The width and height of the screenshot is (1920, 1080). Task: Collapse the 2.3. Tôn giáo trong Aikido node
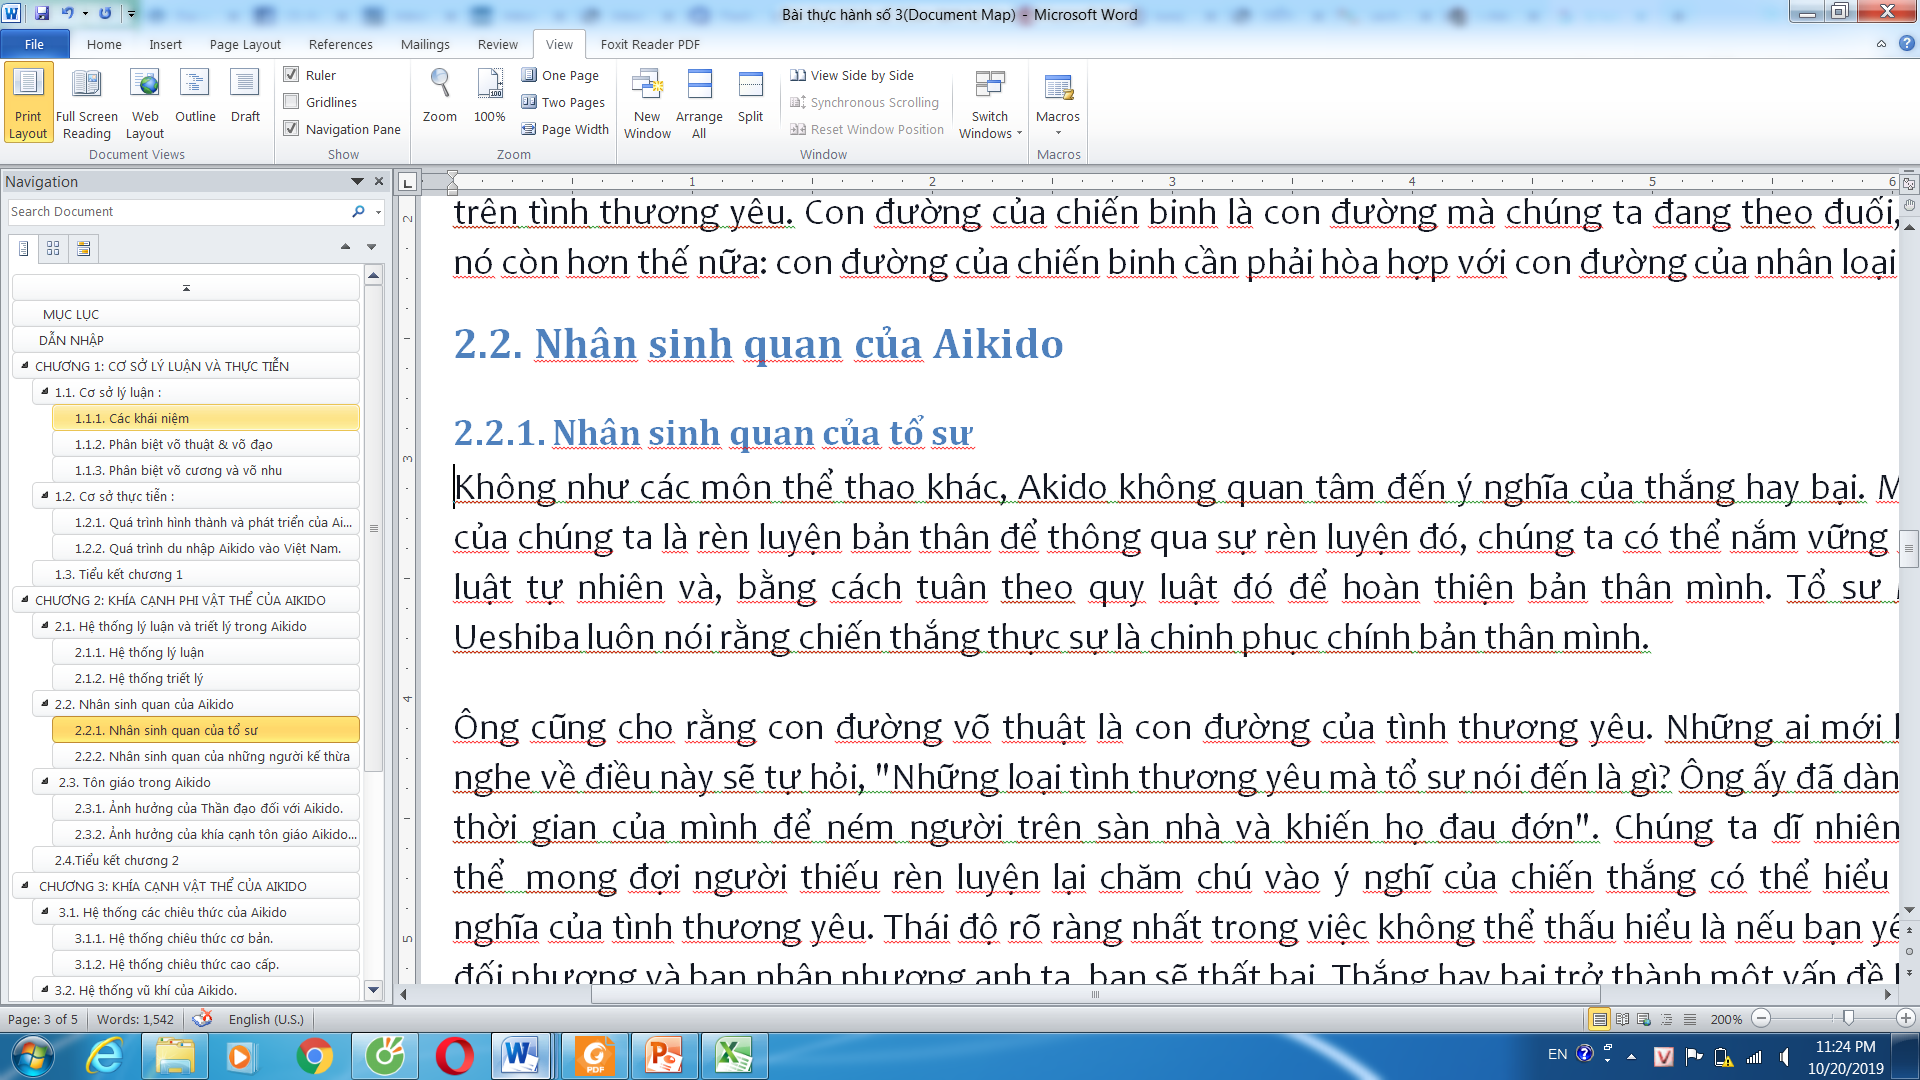click(x=45, y=782)
